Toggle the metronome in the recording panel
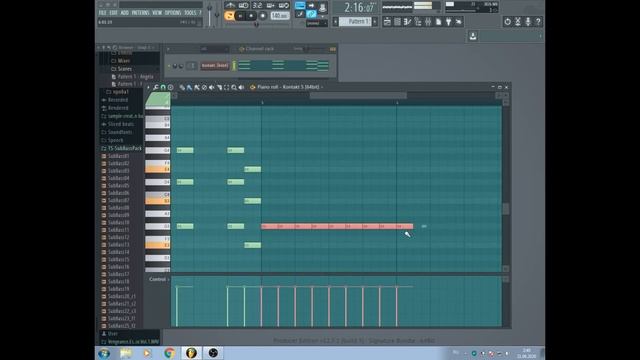This screenshot has height=360, width=640. click(230, 5)
